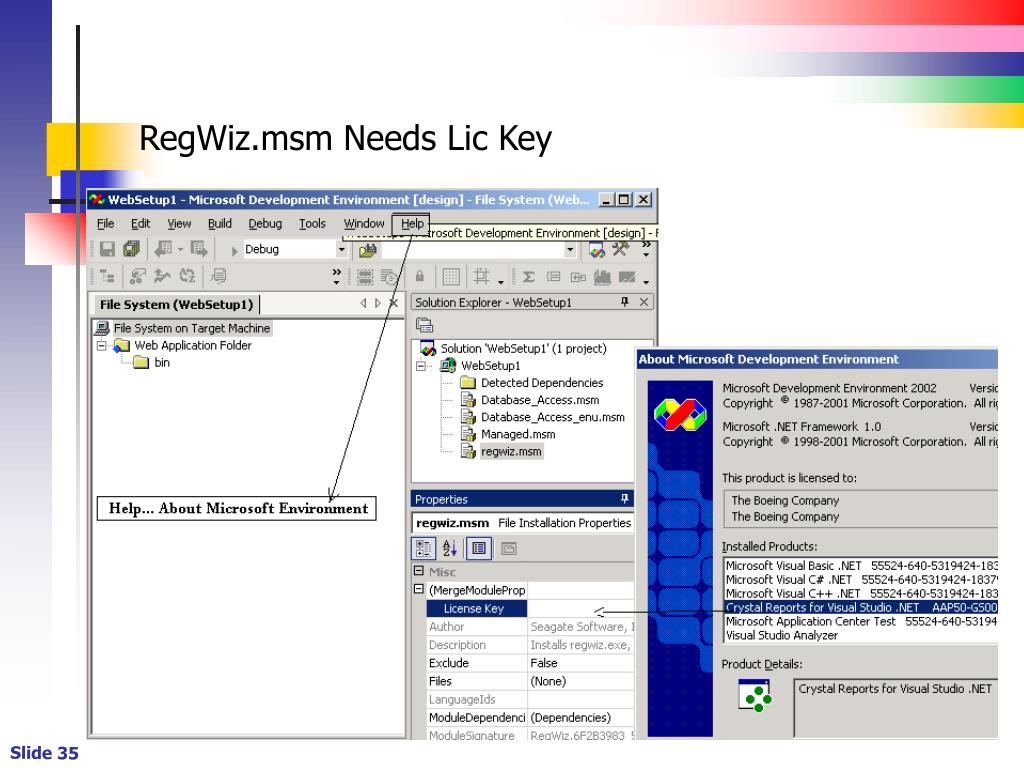Open the Build menu
This screenshot has width=1024, height=768.
click(219, 224)
